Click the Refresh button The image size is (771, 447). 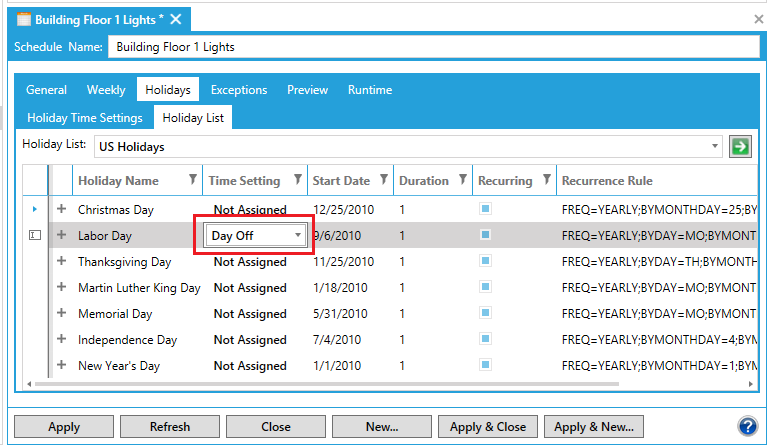coord(170,427)
